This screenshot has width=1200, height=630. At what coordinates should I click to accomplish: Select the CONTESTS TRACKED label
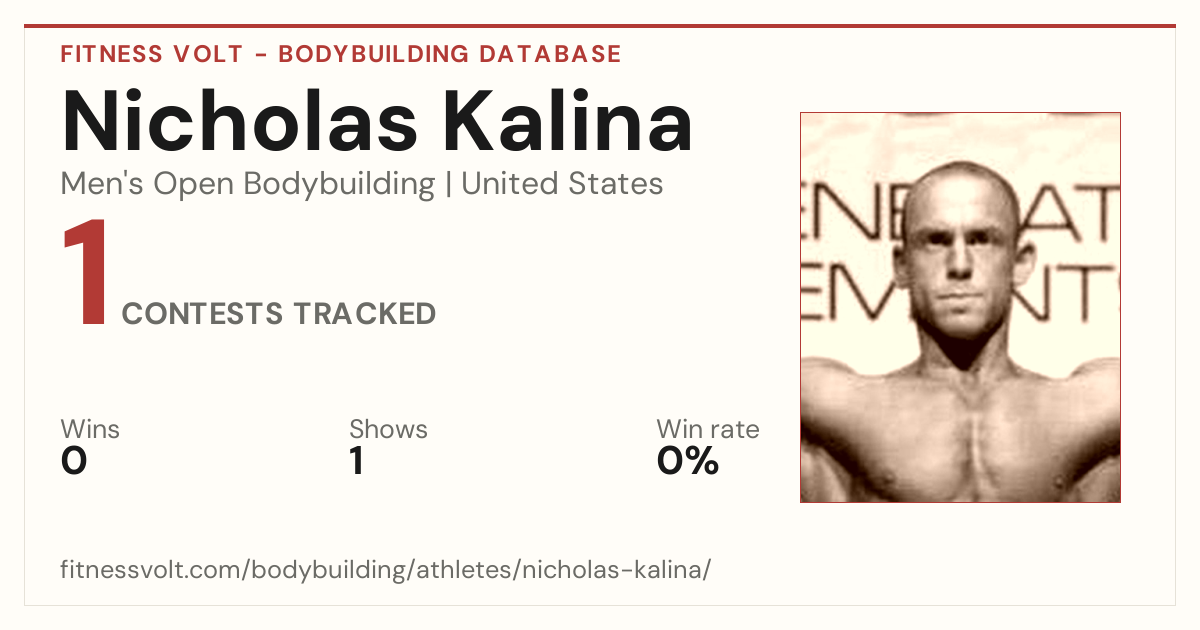(279, 314)
